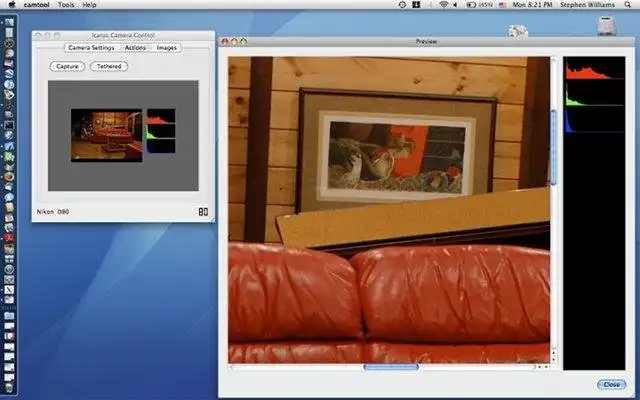Open the US flag input menu

[x=502, y=5]
